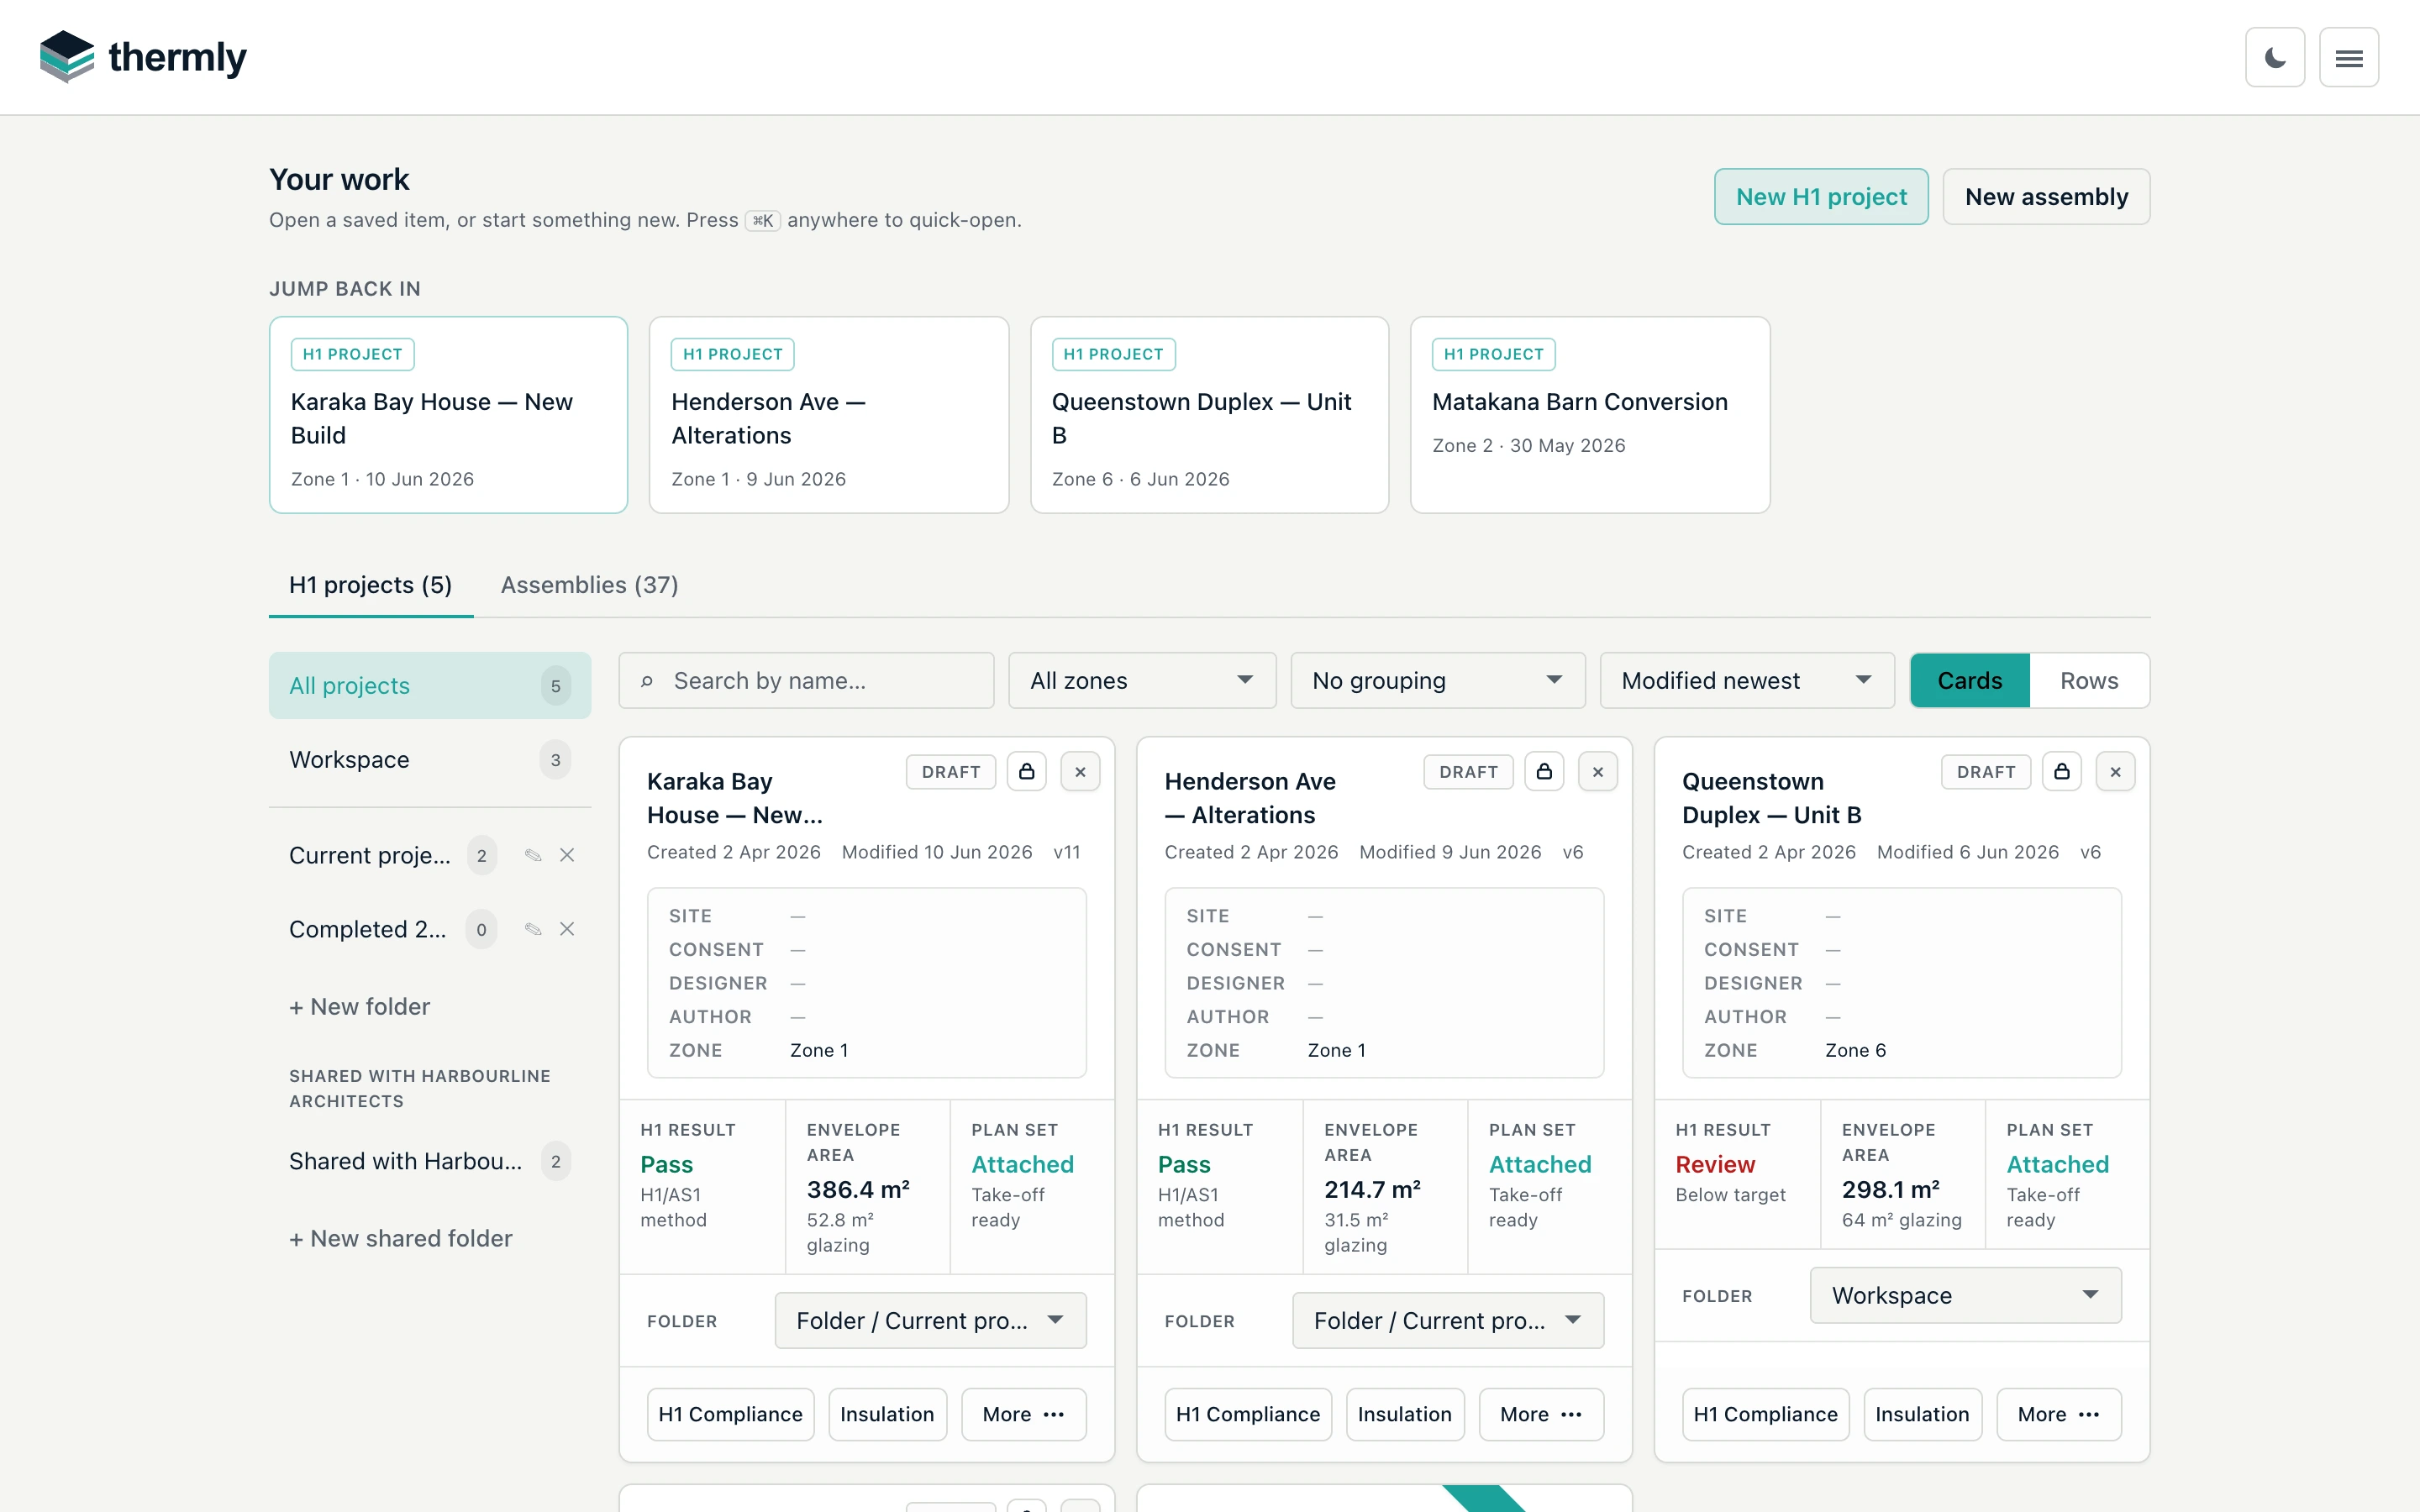Open More options on Henderson Ave card
Screen dimensions: 2420x1512
click(1541, 1414)
